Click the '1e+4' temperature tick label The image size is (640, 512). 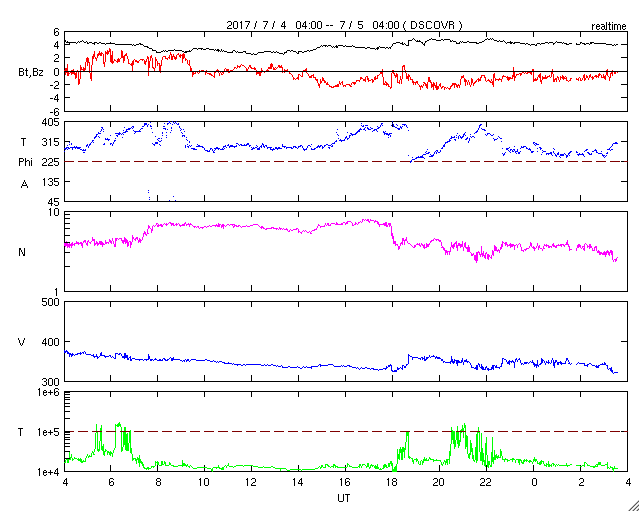(49, 472)
